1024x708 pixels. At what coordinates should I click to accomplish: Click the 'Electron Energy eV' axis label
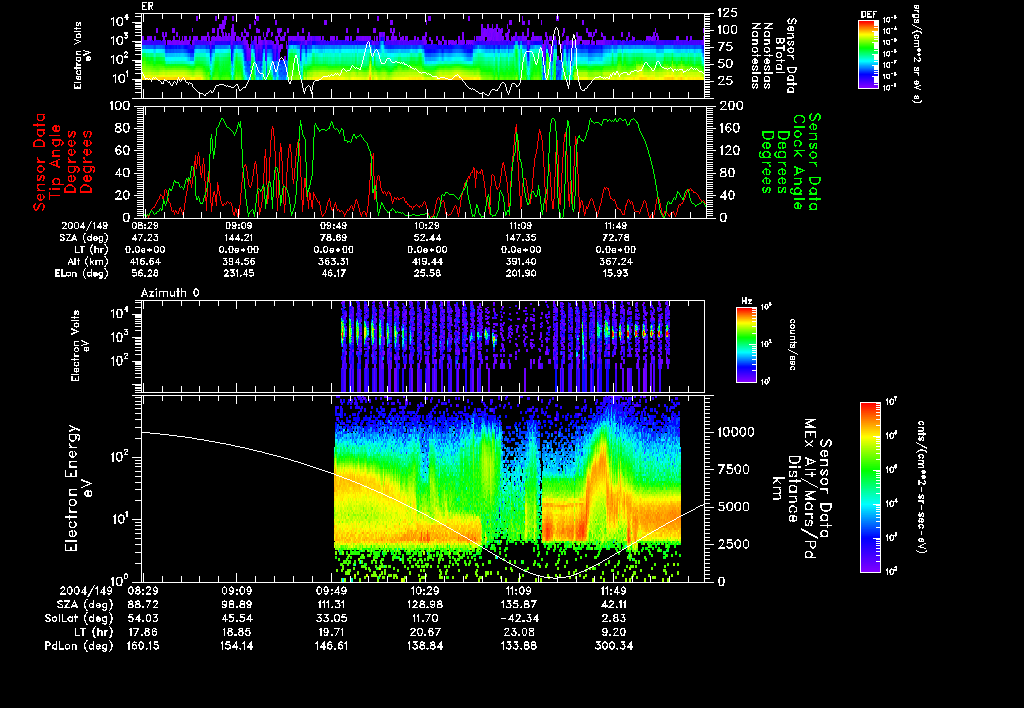coord(78,488)
